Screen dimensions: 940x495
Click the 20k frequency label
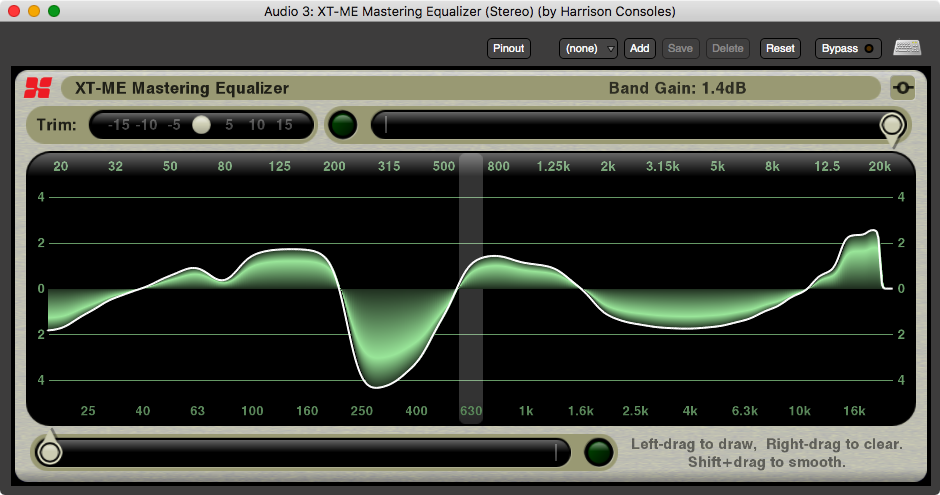click(x=879, y=167)
